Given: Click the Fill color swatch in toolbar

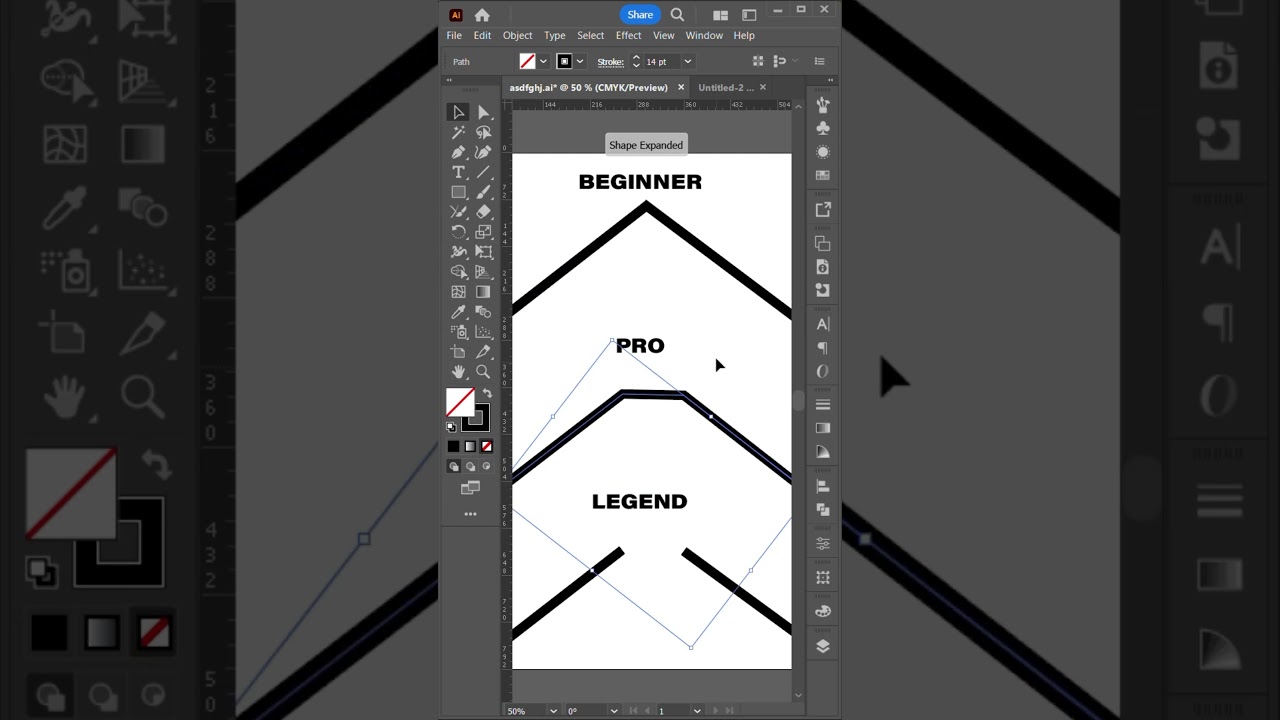Looking at the screenshot, I should (x=460, y=402).
